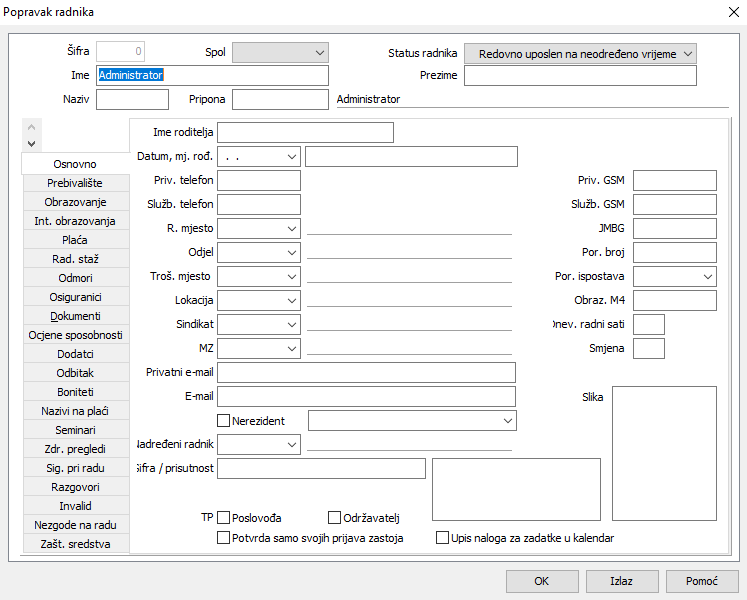Open help with the Pomoć button
This screenshot has width=747, height=600.
(x=701, y=581)
